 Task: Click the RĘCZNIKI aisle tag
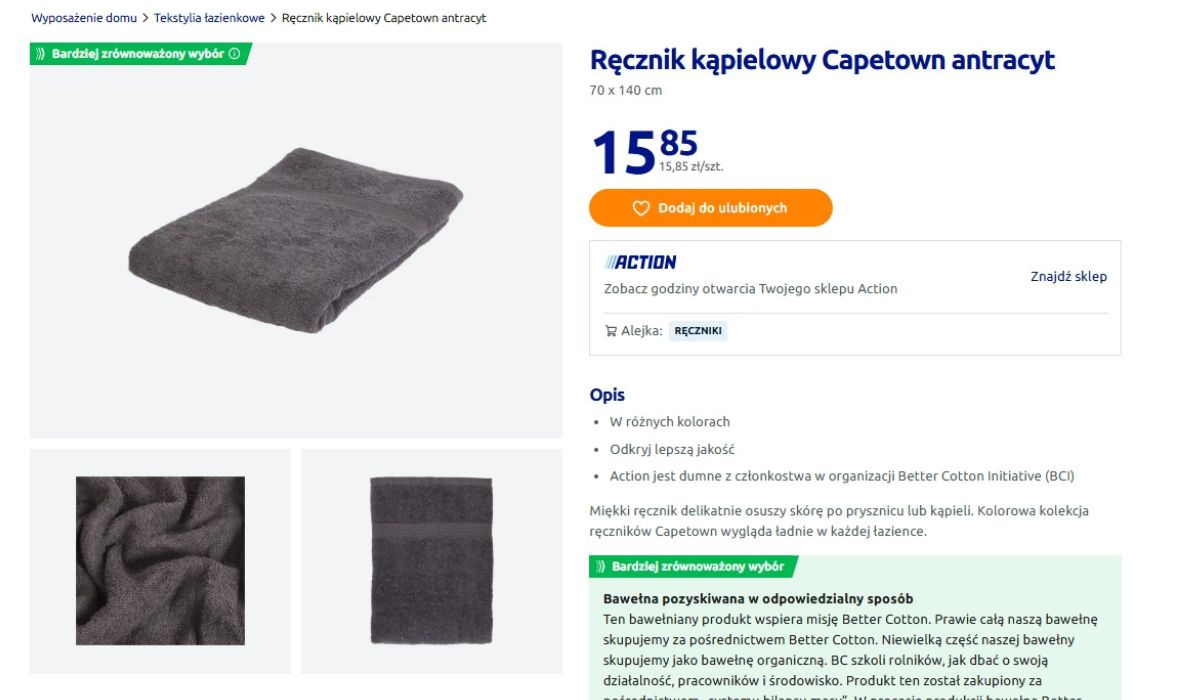click(698, 331)
